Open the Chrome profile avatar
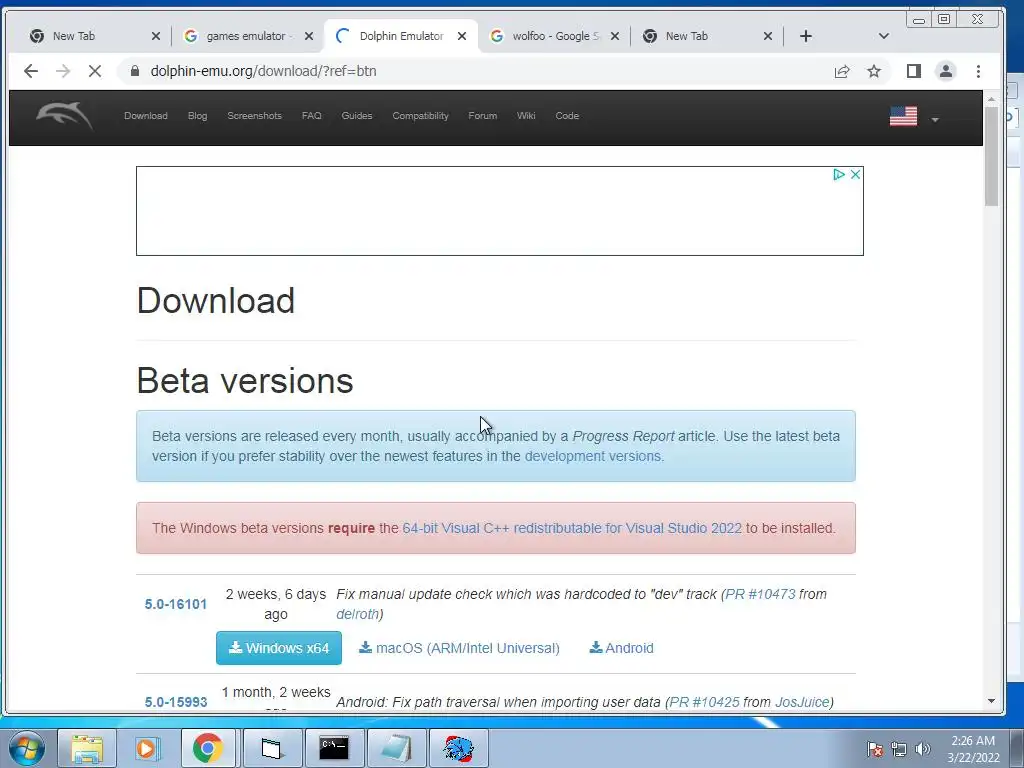This screenshot has width=1024, height=768. (x=946, y=71)
